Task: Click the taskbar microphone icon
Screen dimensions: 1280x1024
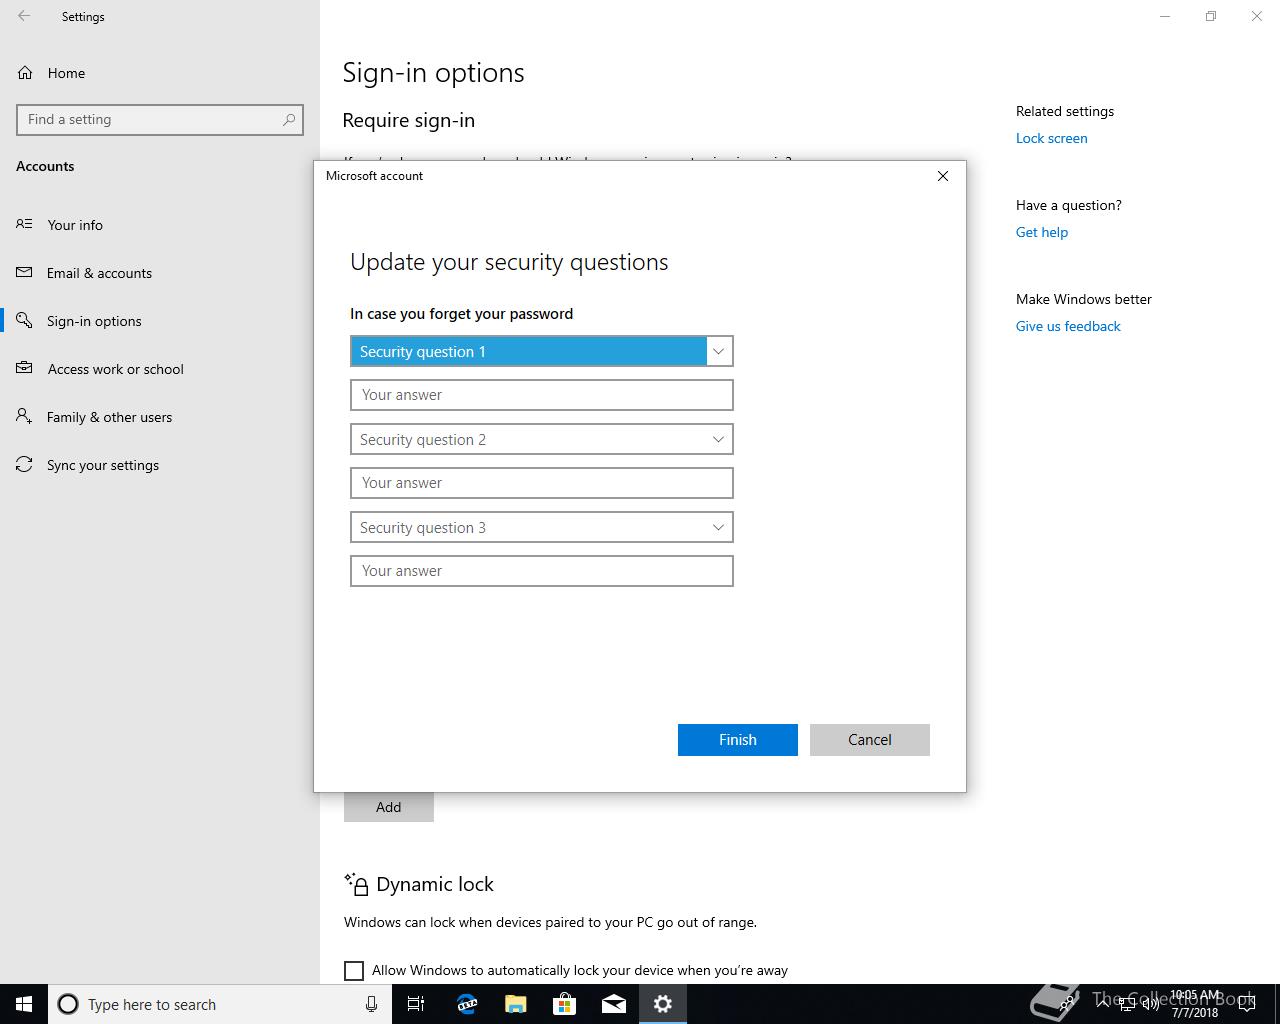Action: pos(371,1004)
